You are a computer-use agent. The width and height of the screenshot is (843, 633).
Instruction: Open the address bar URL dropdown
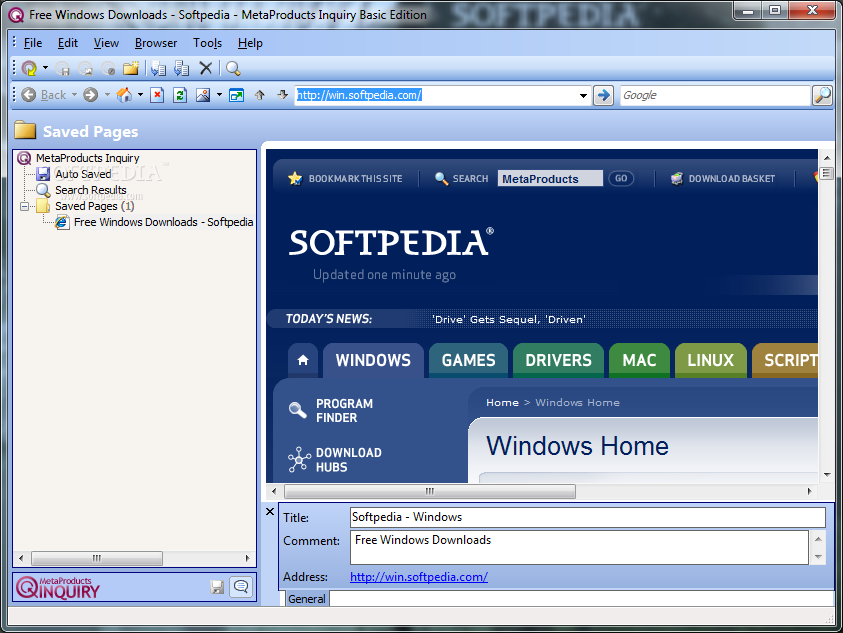pos(583,96)
